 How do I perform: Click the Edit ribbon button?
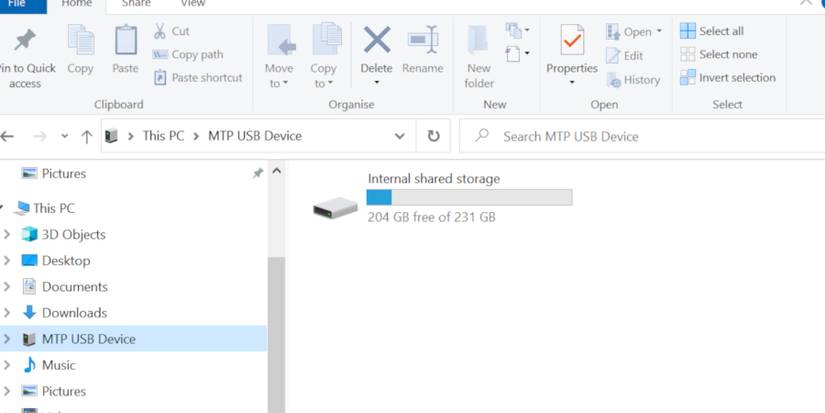(x=625, y=55)
